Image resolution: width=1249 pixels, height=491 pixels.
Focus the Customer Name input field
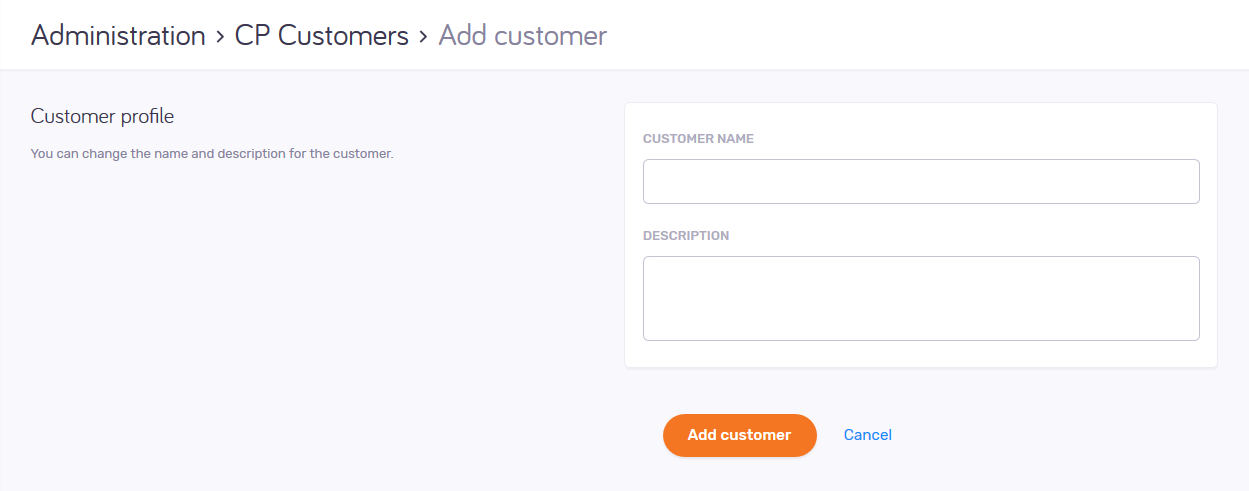pos(920,182)
